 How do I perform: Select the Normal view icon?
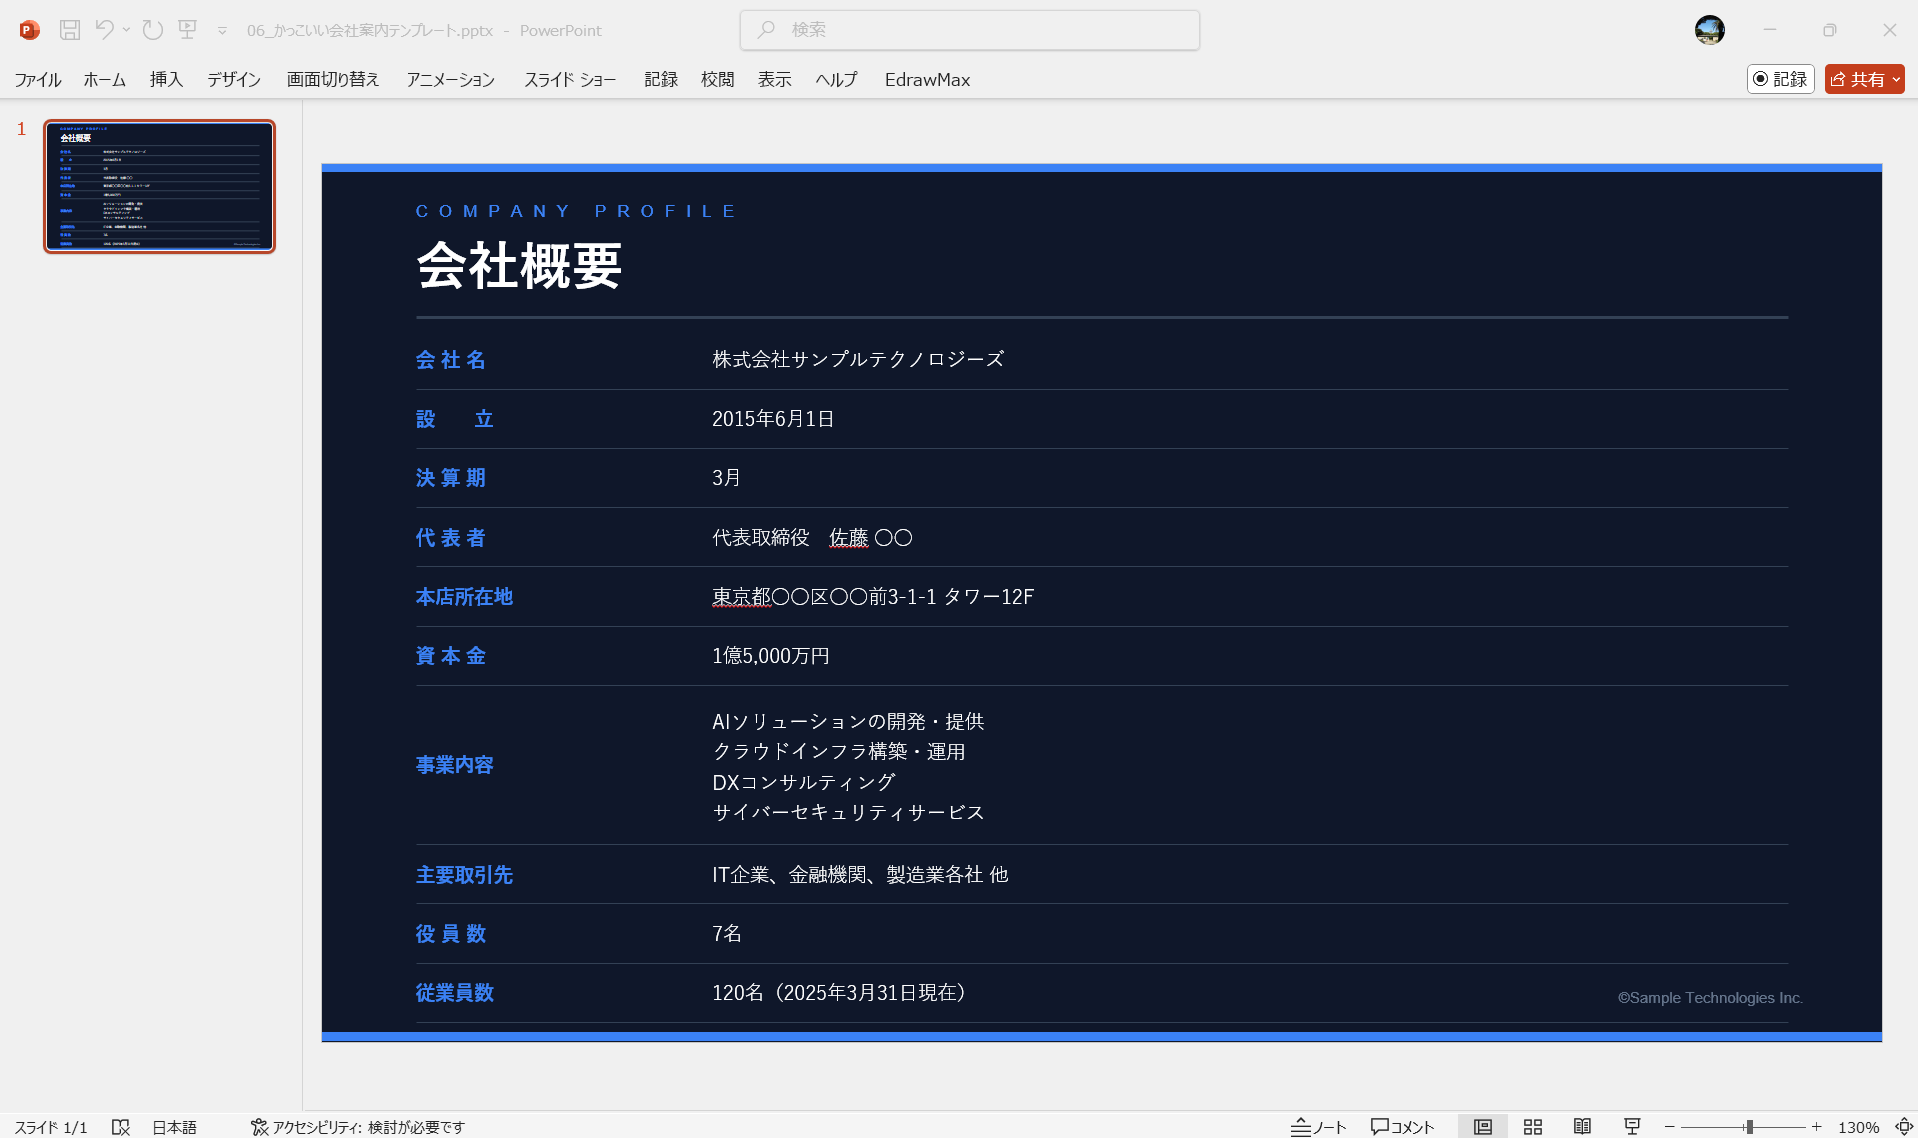click(1482, 1126)
